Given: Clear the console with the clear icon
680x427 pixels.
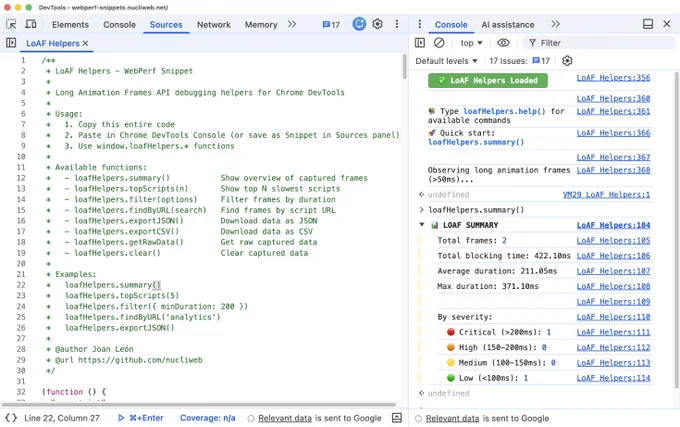Looking at the screenshot, I should [x=439, y=42].
